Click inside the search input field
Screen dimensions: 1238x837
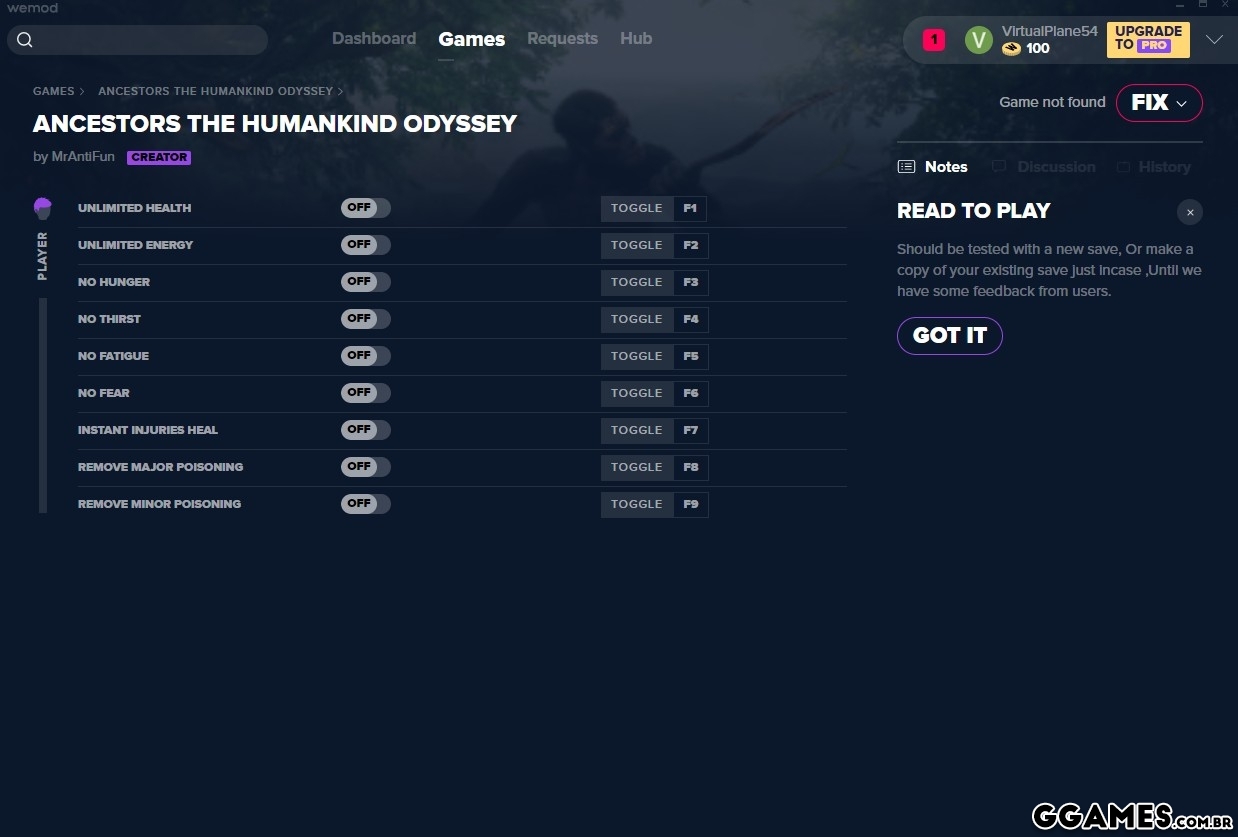pos(150,40)
